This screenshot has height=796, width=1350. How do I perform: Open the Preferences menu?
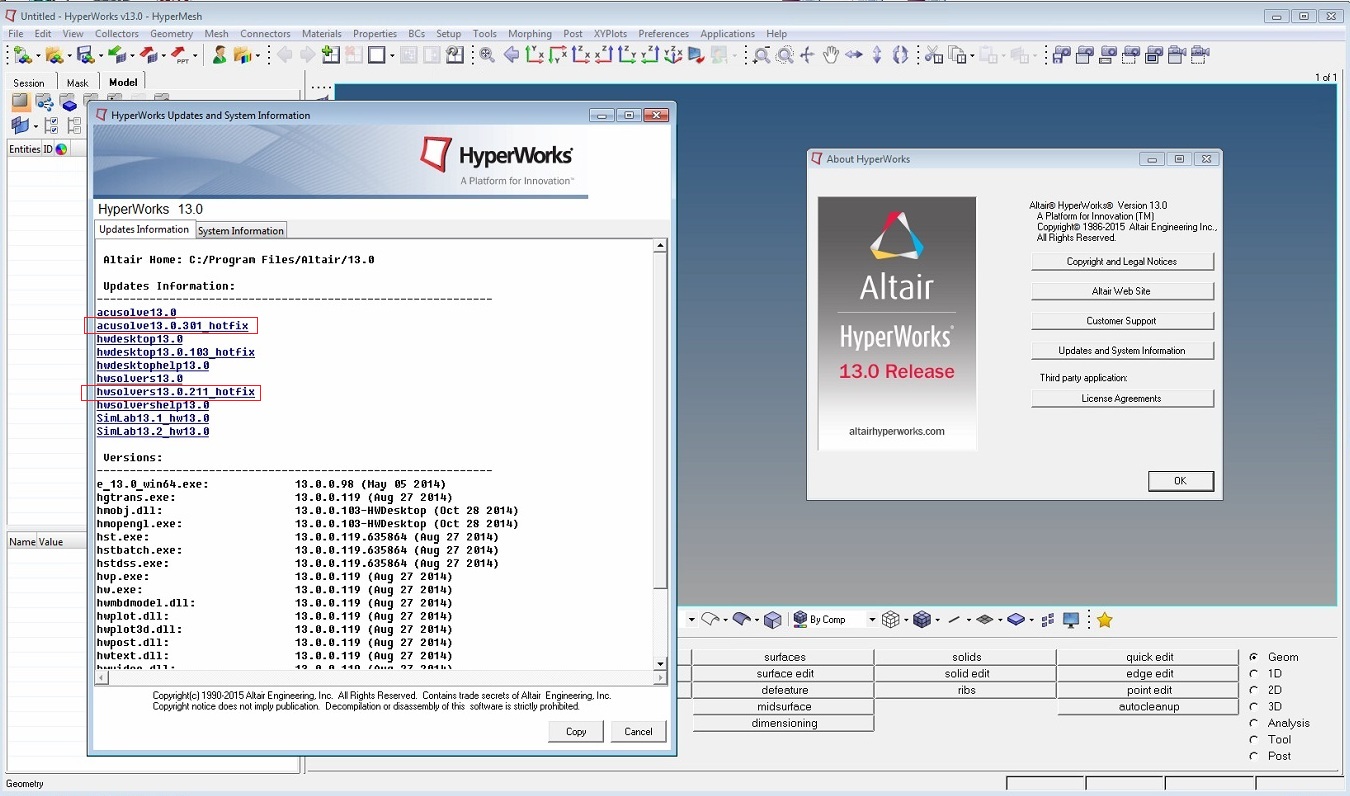tap(664, 34)
